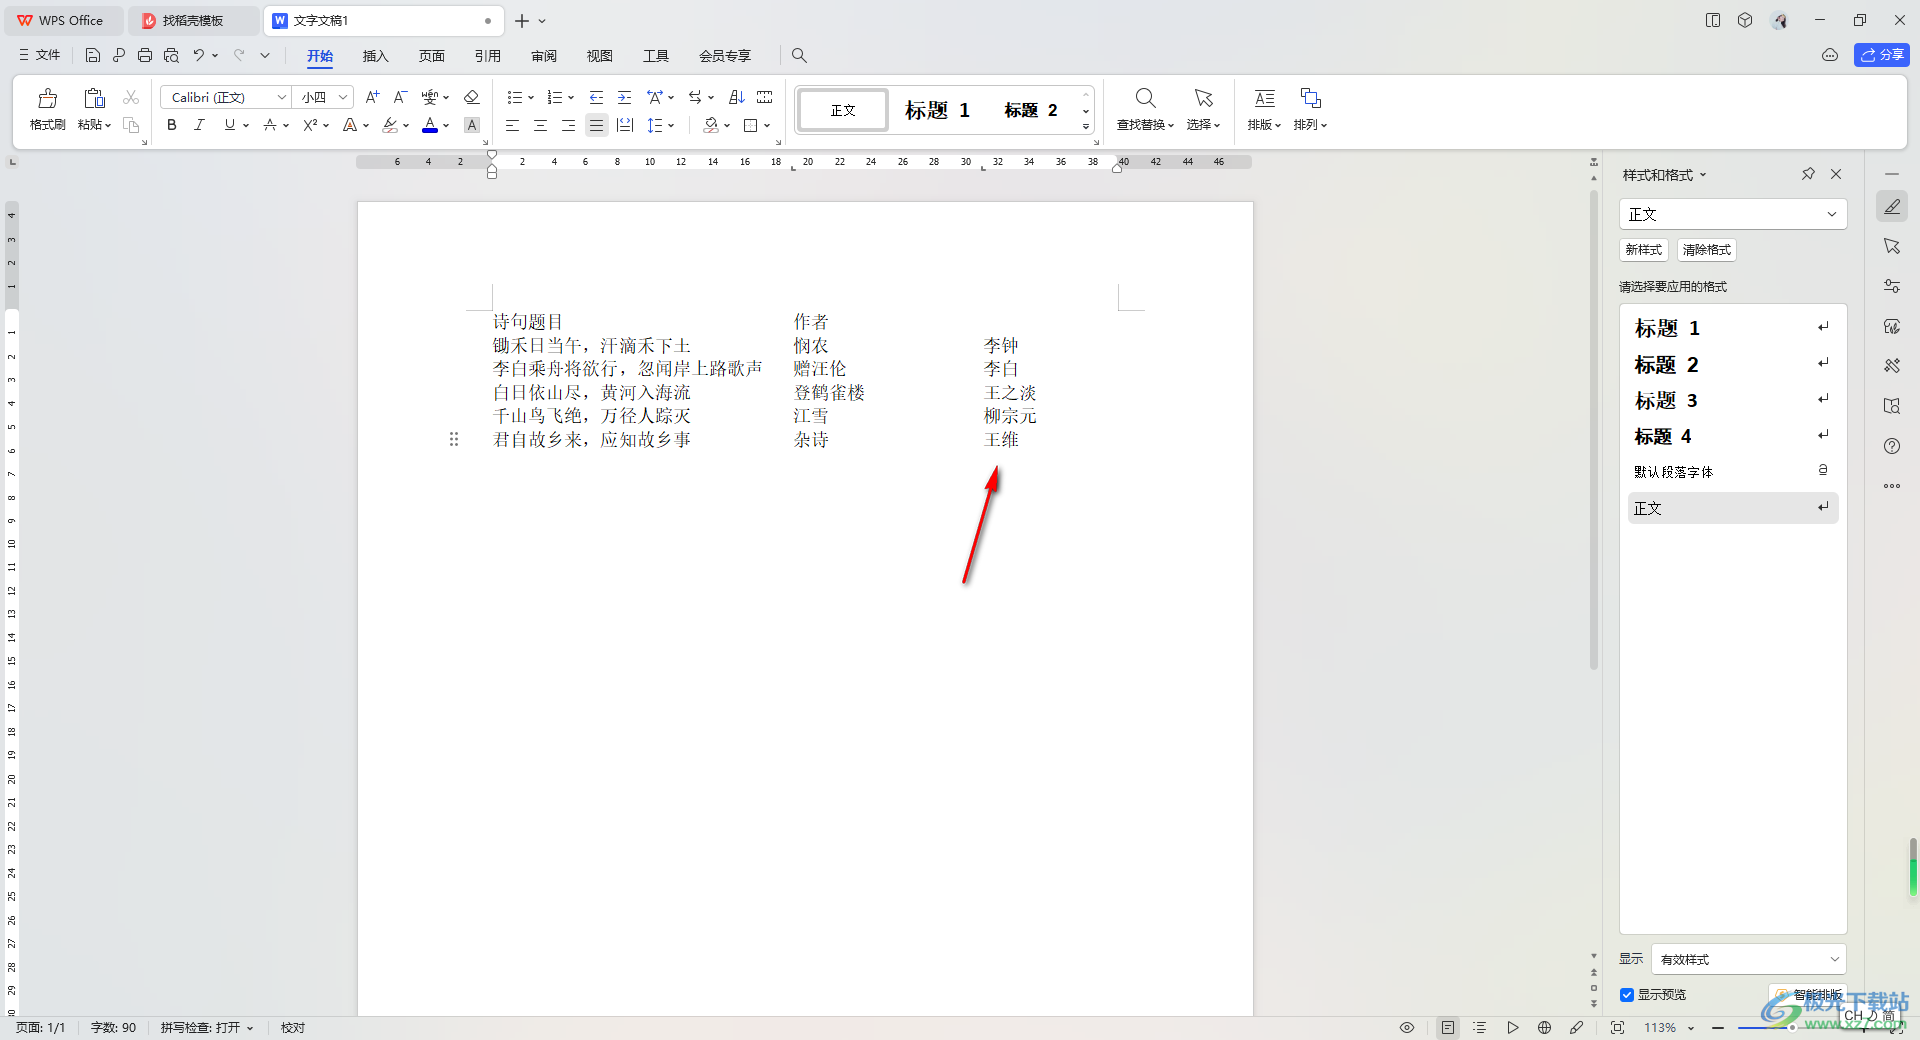1920x1040 pixels.
Task: Expand the styles gallery more arrow
Action: pos(1086,127)
